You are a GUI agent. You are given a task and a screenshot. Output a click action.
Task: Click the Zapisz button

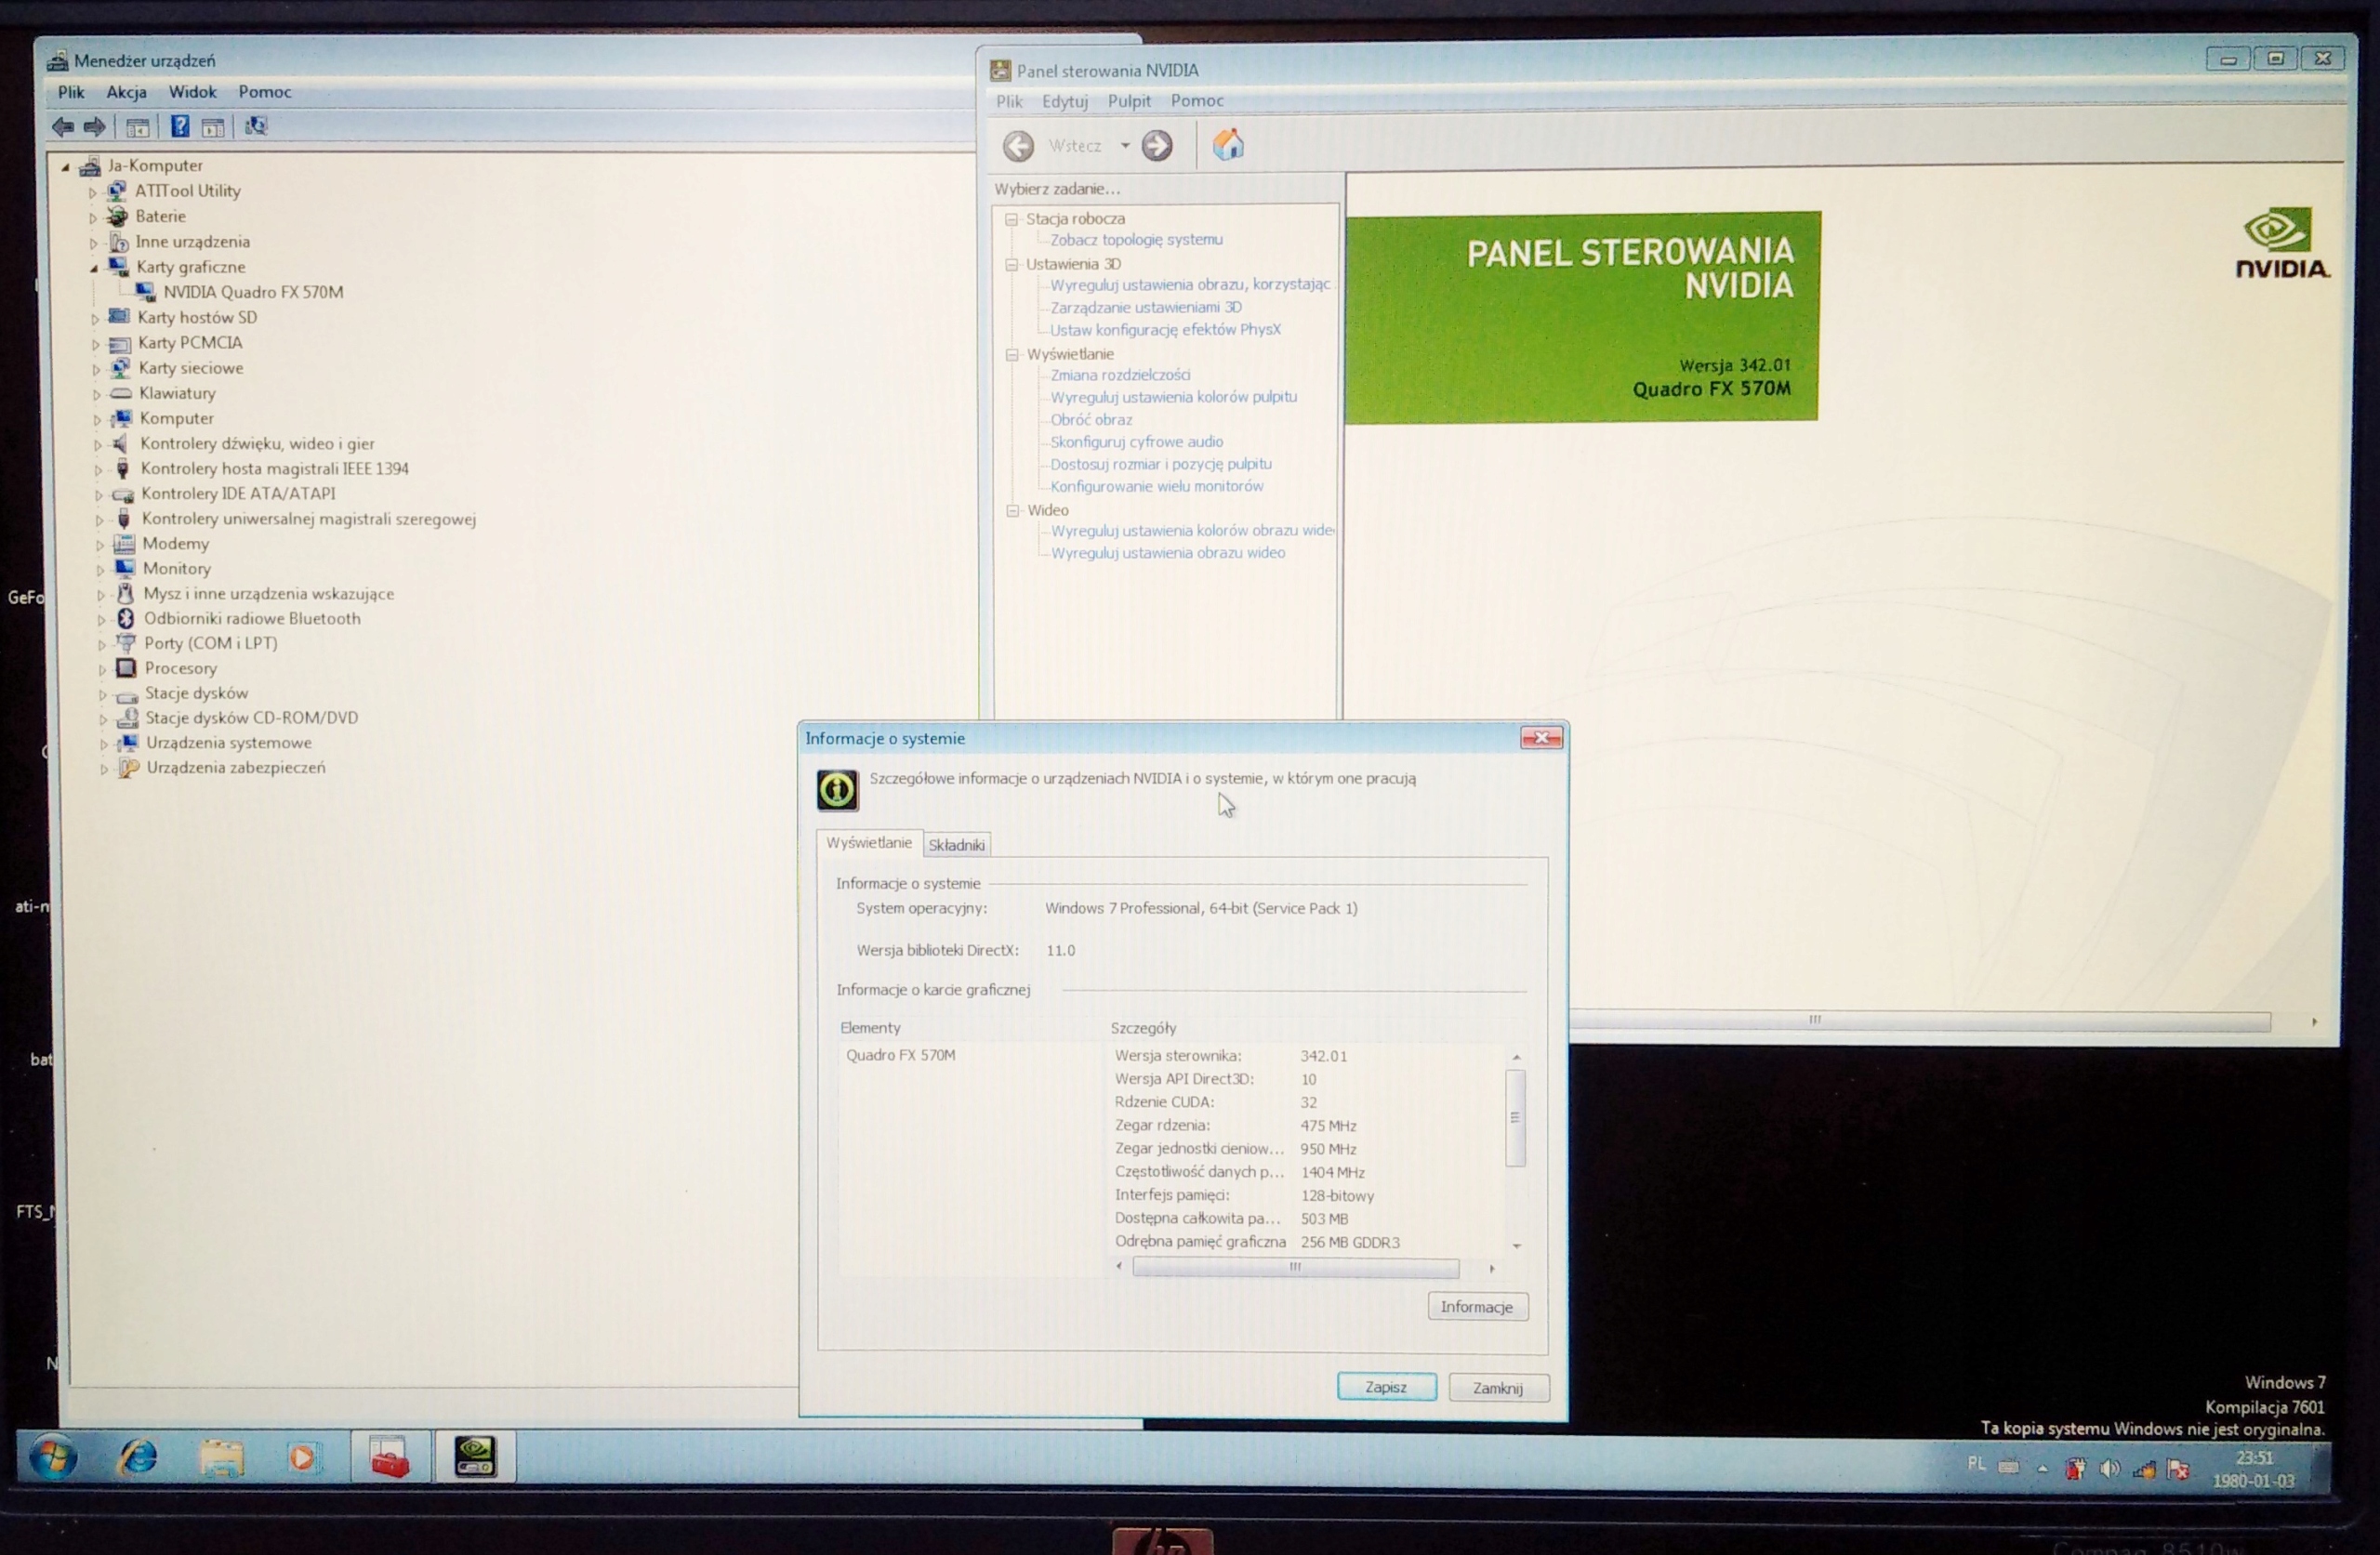(x=1385, y=1387)
